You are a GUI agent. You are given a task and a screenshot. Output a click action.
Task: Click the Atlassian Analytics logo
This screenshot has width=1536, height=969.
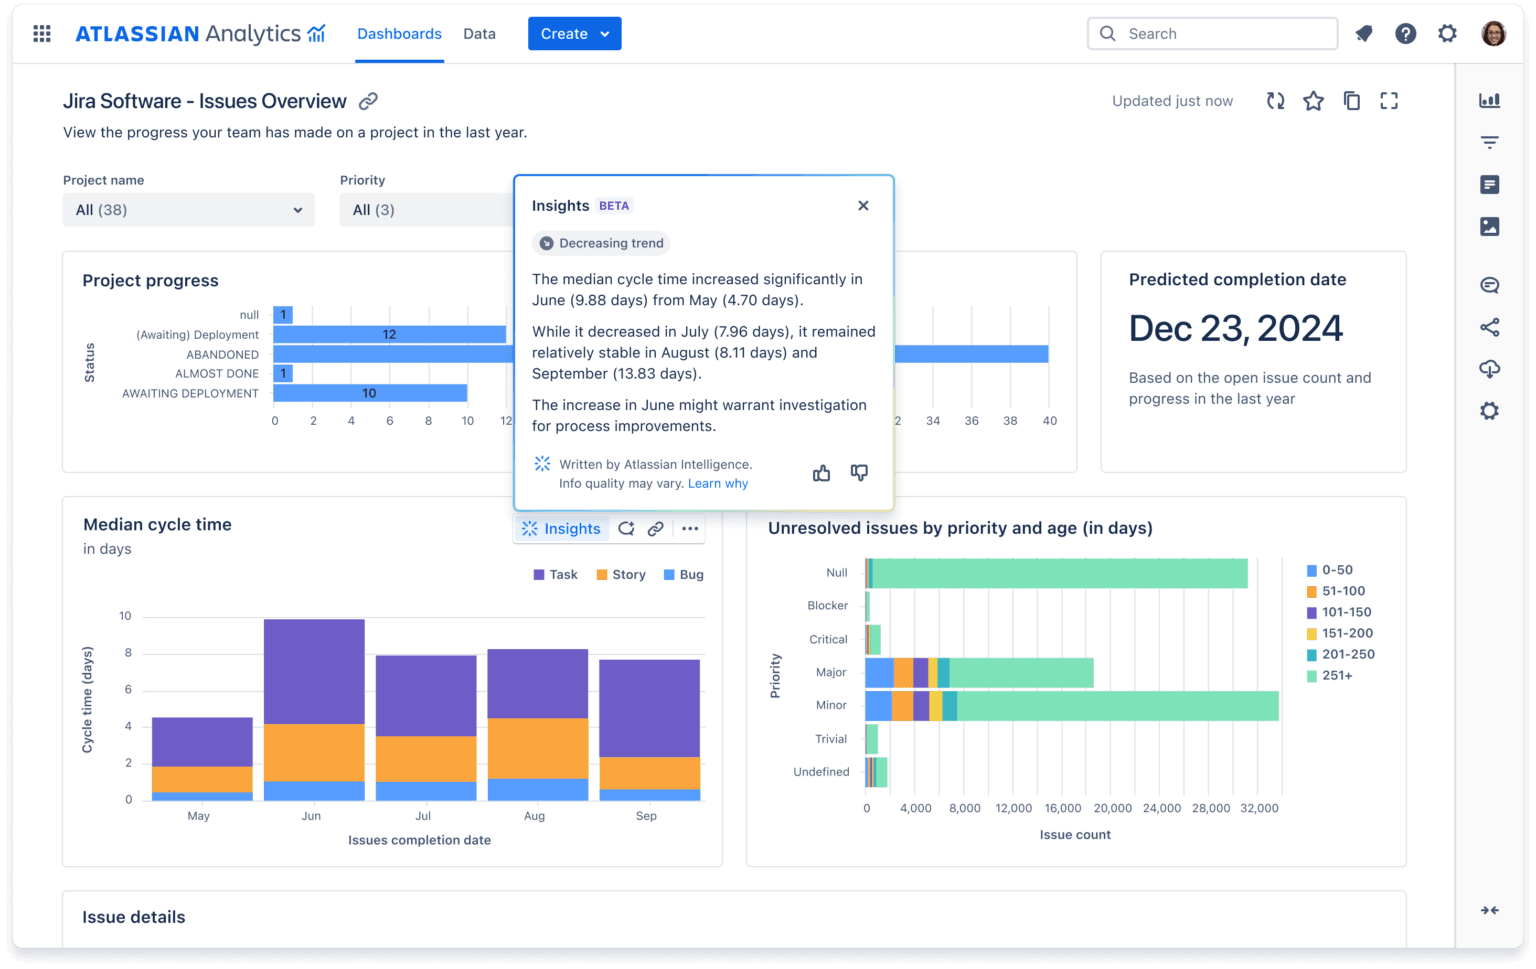point(201,34)
